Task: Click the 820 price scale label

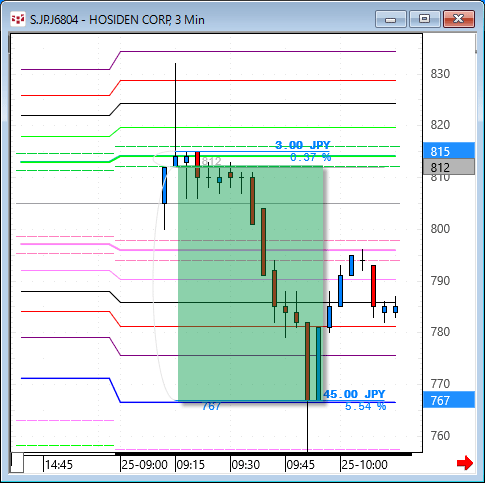Action: (440, 125)
